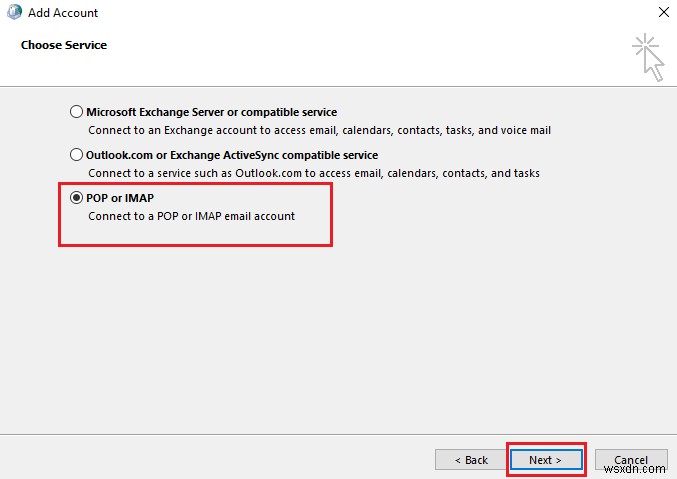Image resolution: width=677 pixels, height=479 pixels.
Task: Cancel the Add Account dialog
Action: point(631,460)
